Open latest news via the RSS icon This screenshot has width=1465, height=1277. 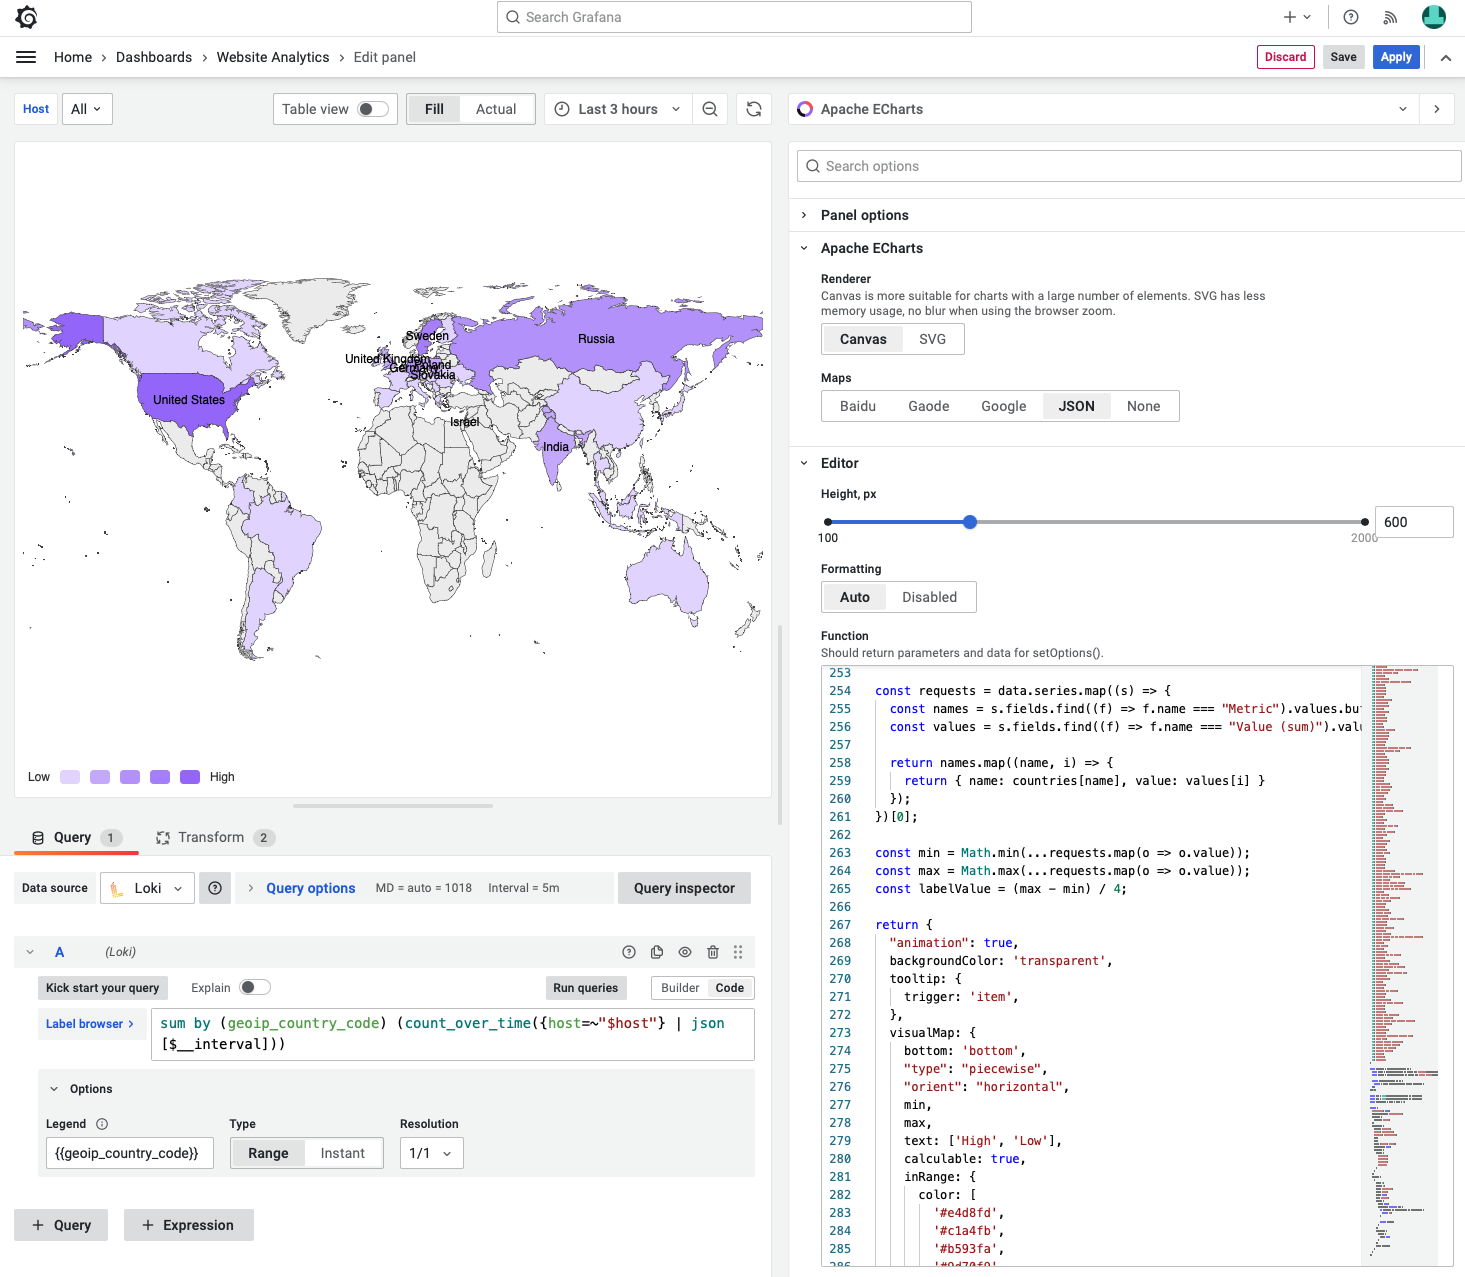pos(1390,17)
